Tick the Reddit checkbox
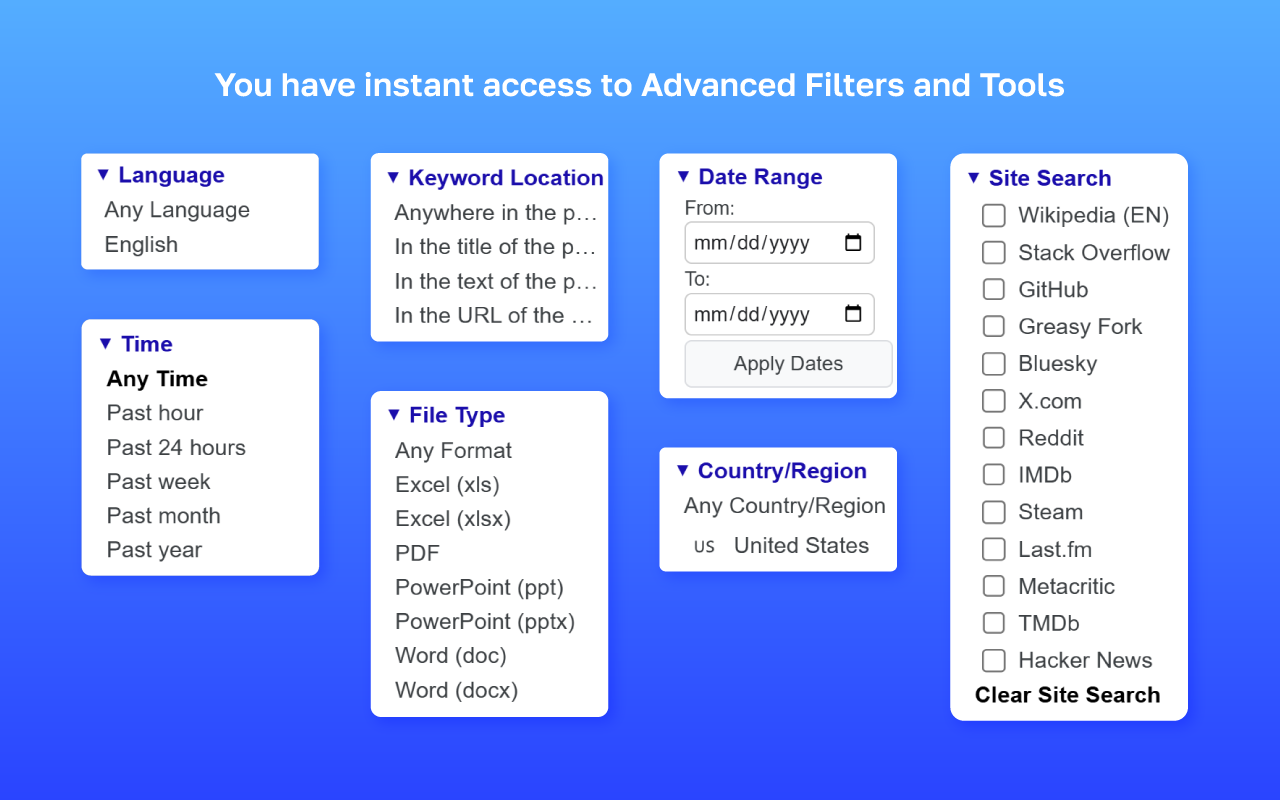 [x=993, y=438]
